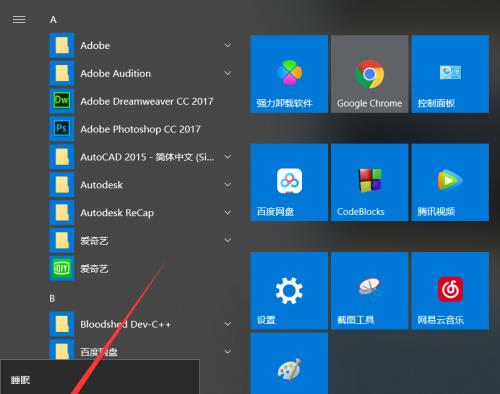Open the 控制面板 tile
Screen dimensions: 500x394
(450, 74)
